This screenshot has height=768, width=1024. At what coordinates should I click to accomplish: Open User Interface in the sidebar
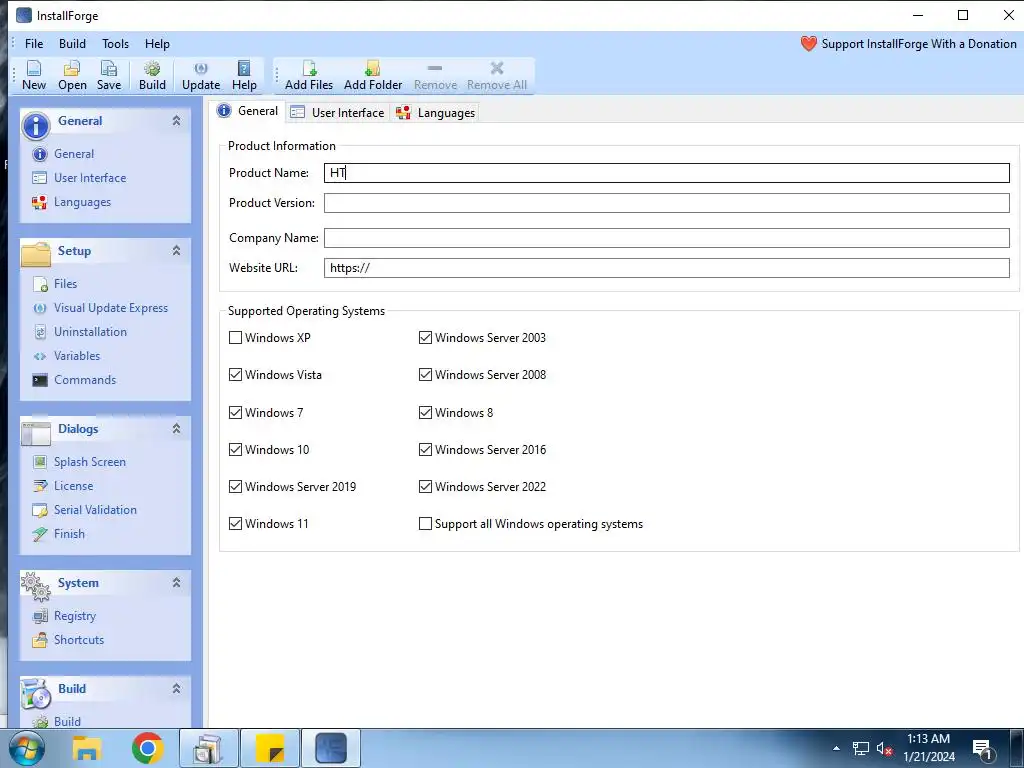(90, 178)
